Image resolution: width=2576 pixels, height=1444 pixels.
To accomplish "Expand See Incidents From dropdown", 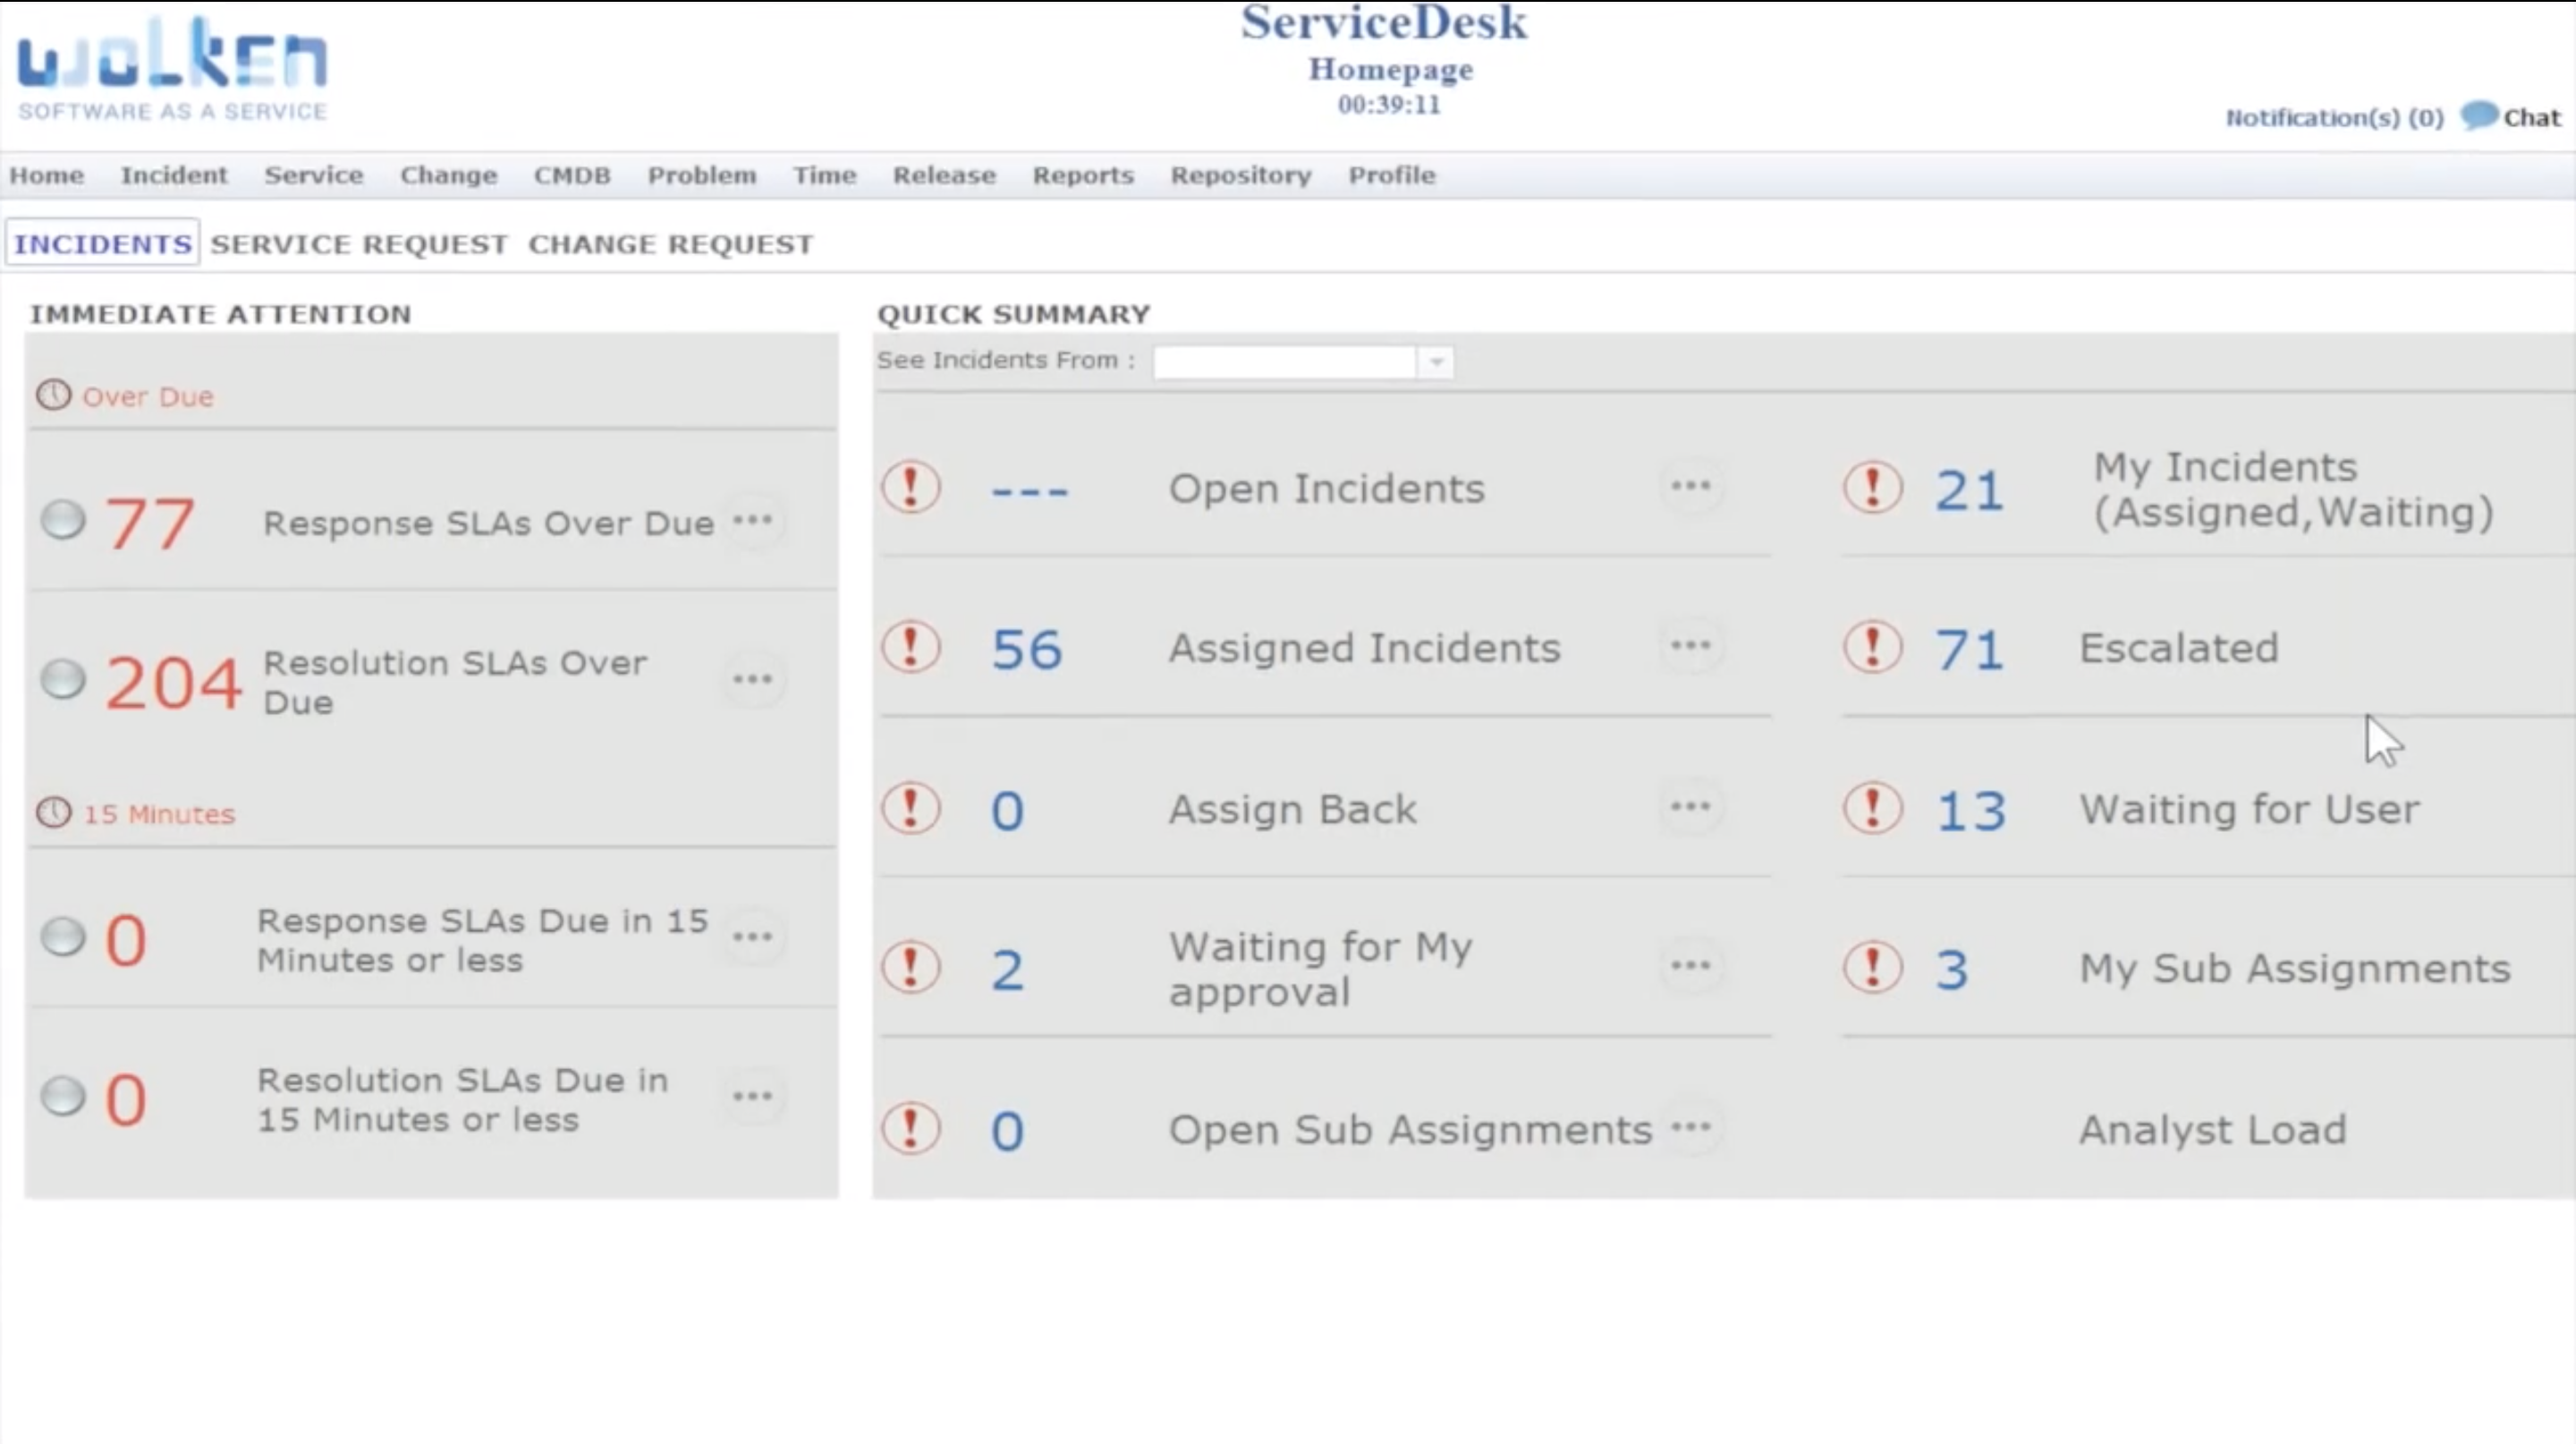I will 1438,361.
